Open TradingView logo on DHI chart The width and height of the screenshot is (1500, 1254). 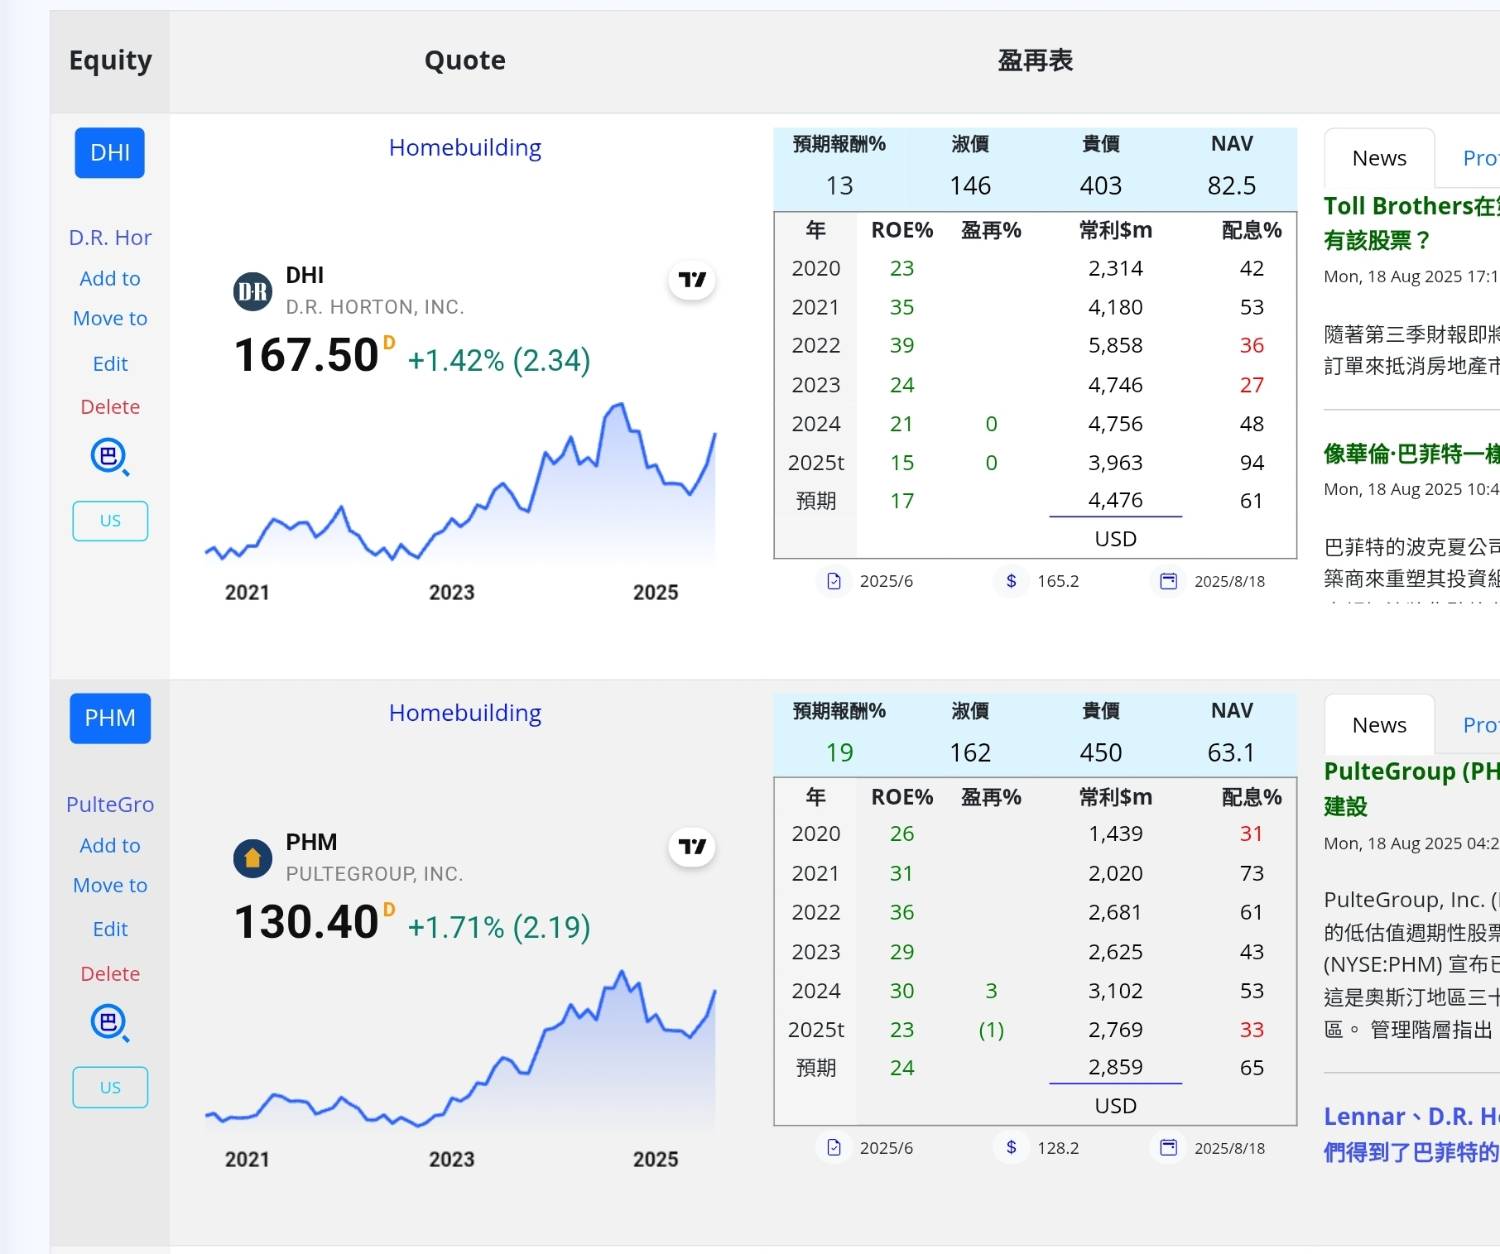(692, 280)
